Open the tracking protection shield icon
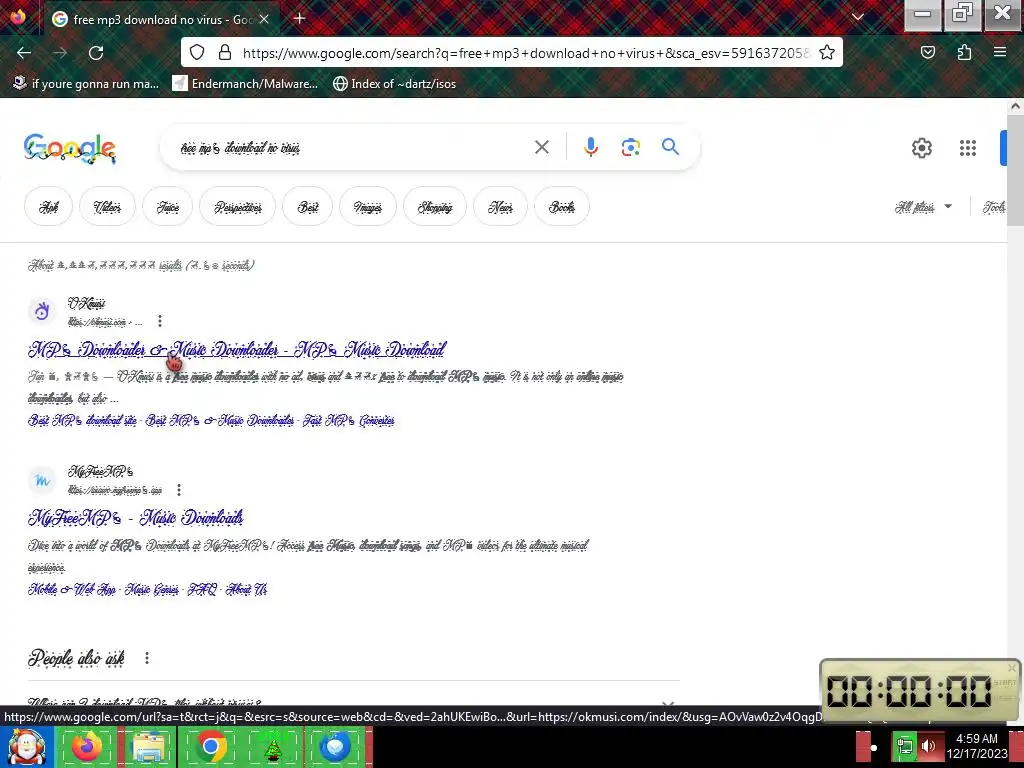The width and height of the screenshot is (1024, 768). [x=197, y=52]
